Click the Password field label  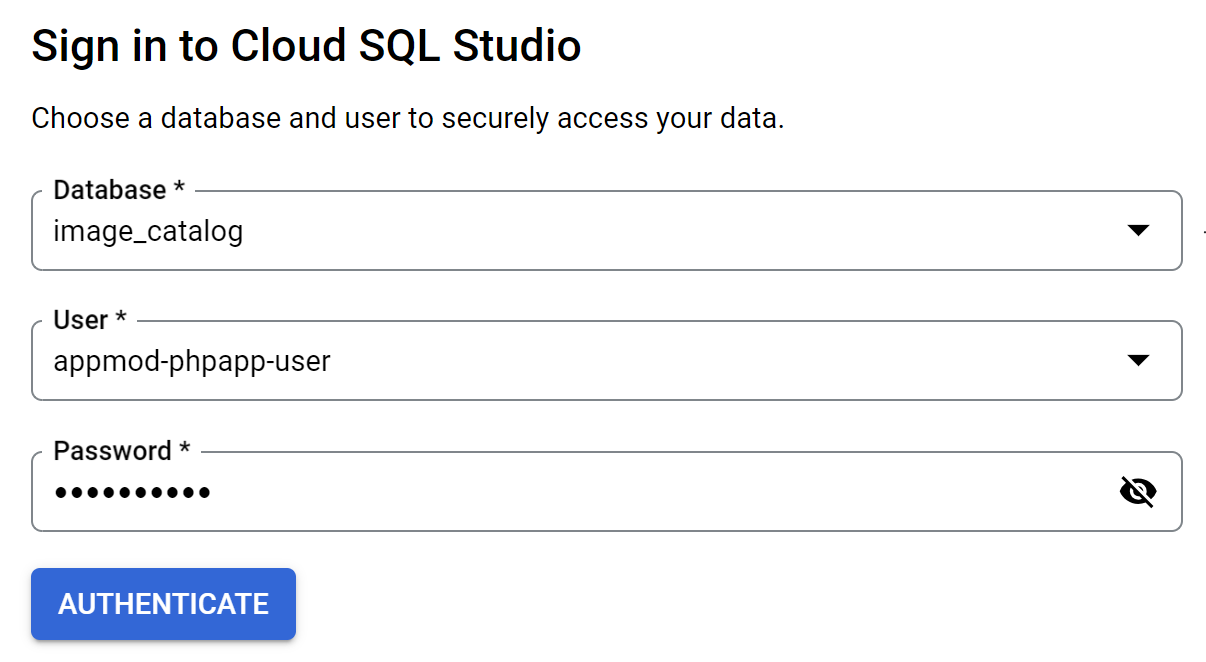pos(112,451)
